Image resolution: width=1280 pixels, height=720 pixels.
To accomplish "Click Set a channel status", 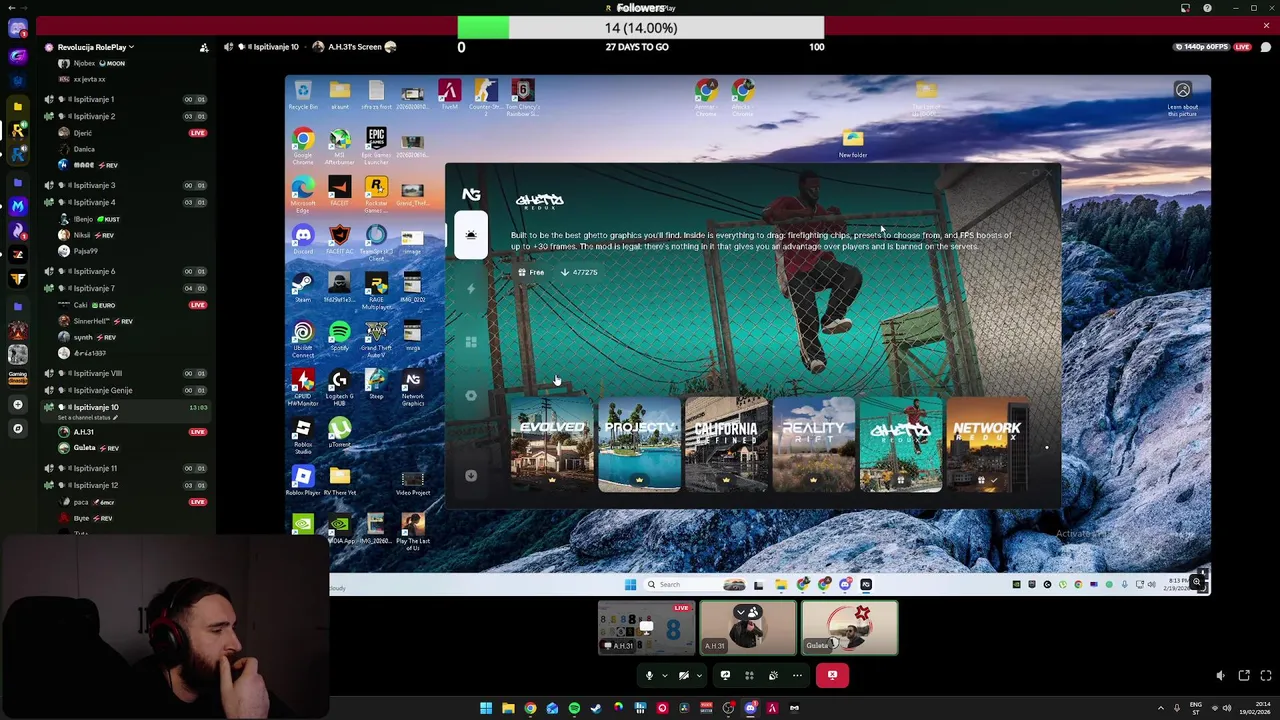I will click(x=88, y=417).
